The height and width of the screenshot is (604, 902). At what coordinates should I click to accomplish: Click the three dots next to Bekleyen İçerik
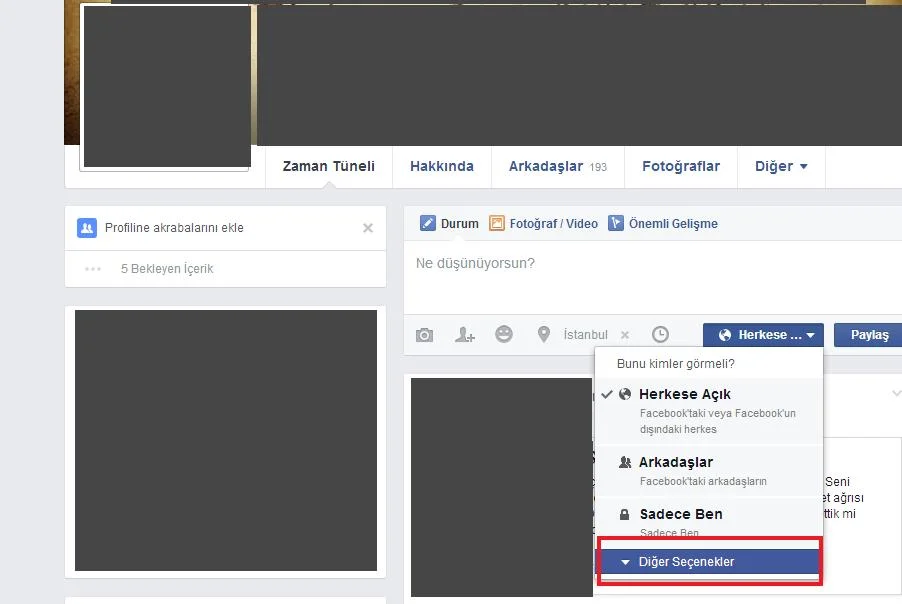point(93,269)
